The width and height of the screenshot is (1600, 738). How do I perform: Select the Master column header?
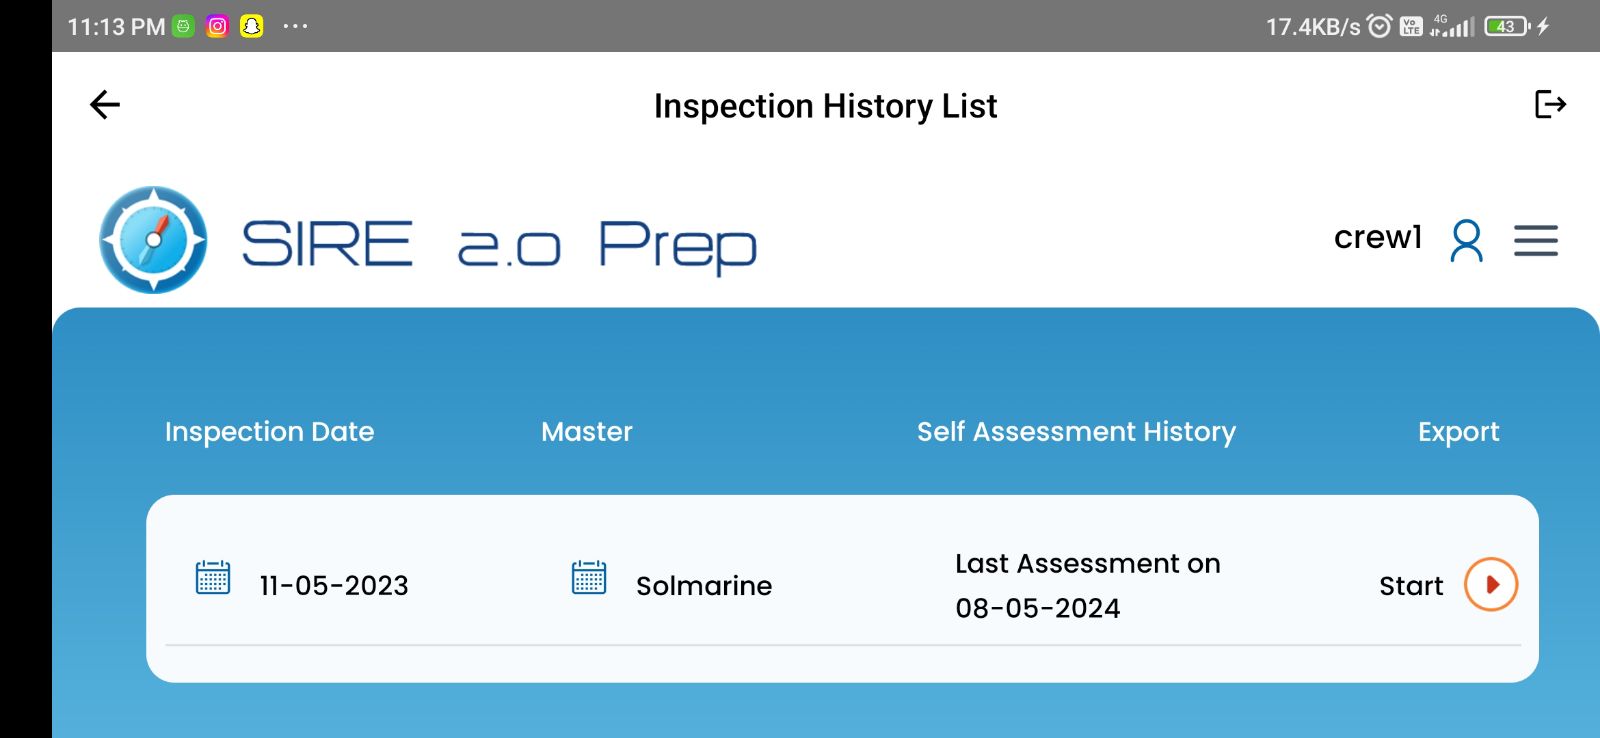point(587,432)
